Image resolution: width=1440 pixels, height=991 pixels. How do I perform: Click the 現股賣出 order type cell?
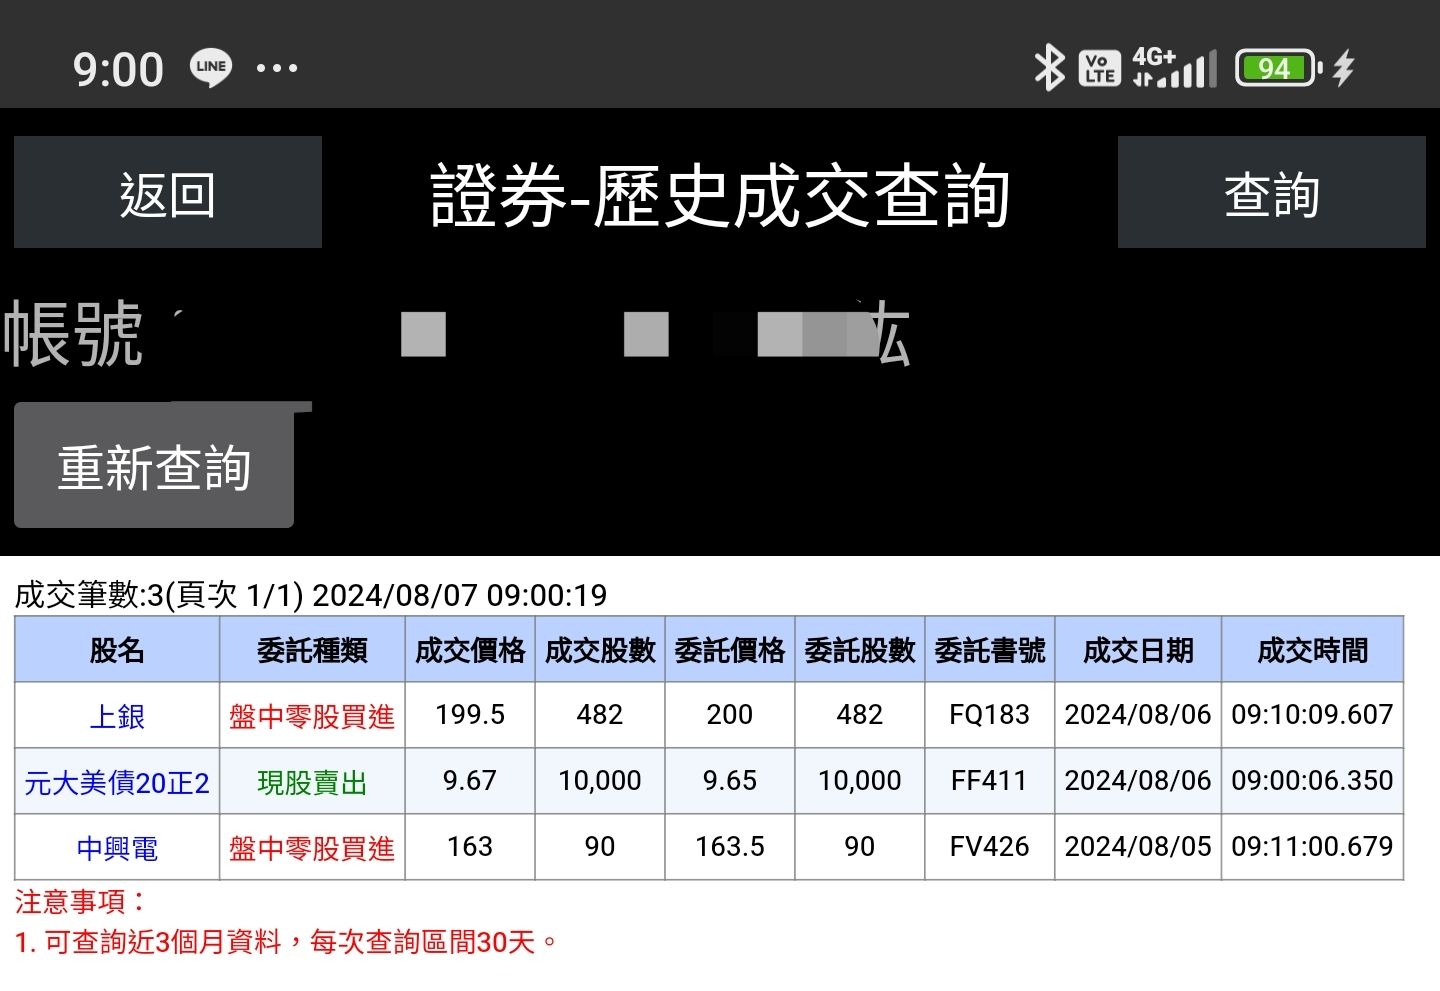pyautogui.click(x=311, y=781)
